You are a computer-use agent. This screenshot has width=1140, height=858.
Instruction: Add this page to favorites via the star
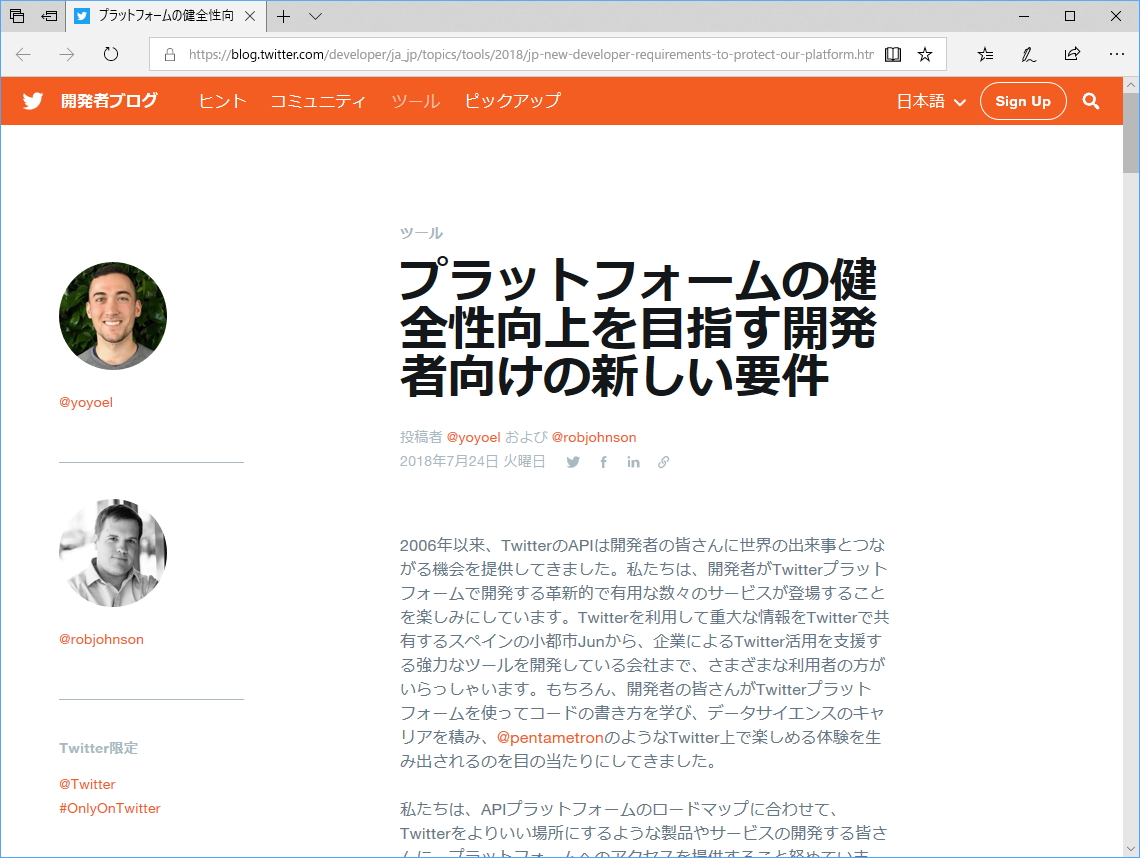923,55
